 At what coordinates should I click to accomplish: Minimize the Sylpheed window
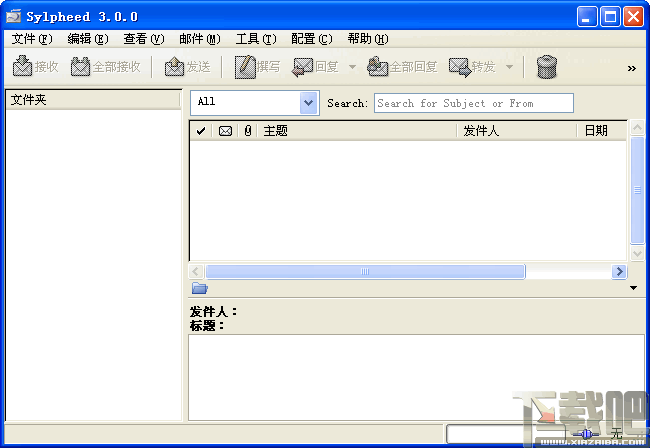click(587, 17)
